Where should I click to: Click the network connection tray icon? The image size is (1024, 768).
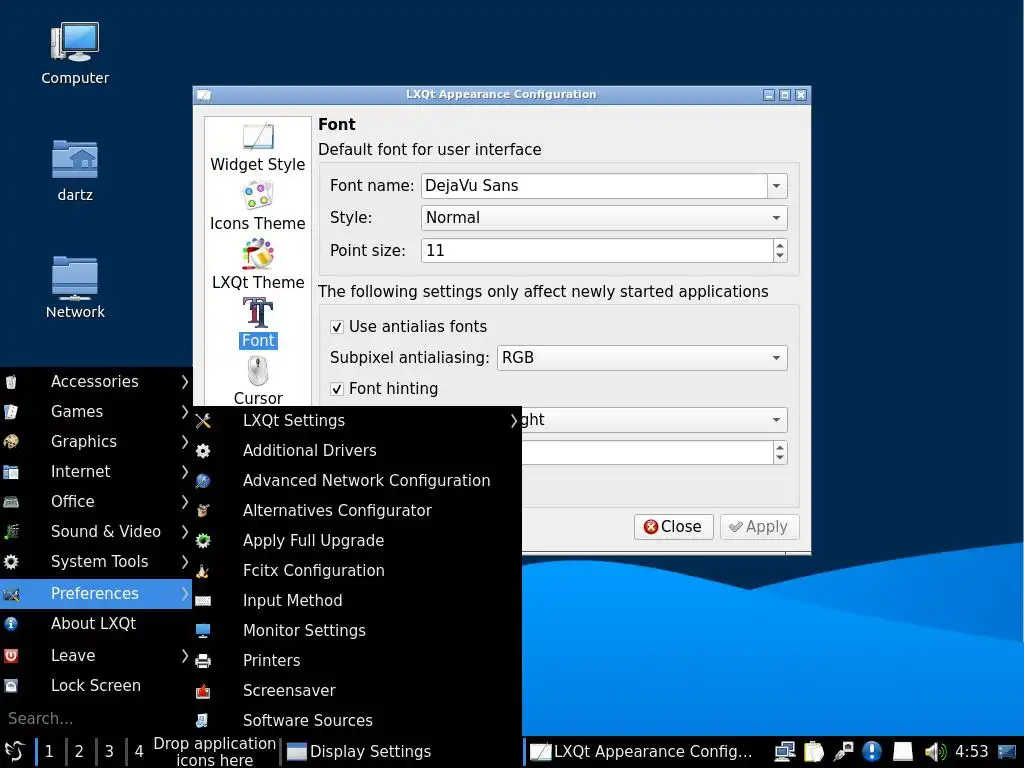[784, 752]
